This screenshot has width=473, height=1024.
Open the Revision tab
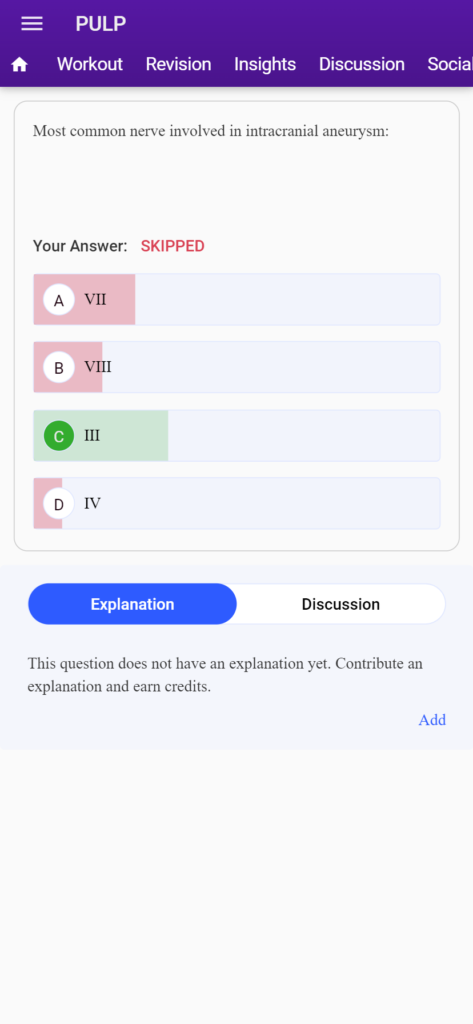(x=178, y=64)
